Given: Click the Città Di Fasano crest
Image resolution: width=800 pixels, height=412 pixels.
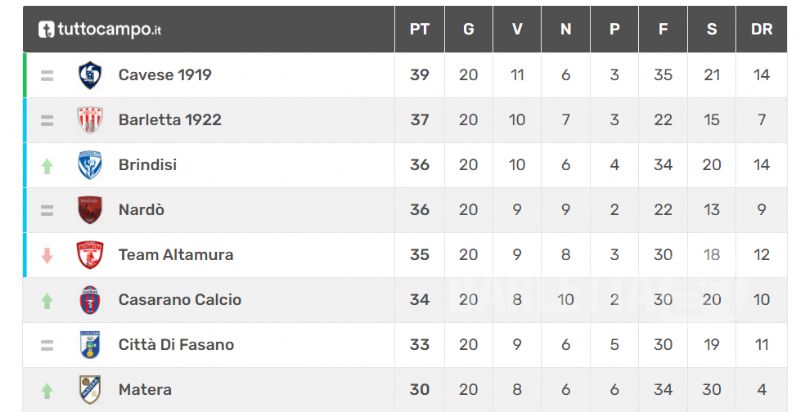Looking at the screenshot, I should pos(90,345).
